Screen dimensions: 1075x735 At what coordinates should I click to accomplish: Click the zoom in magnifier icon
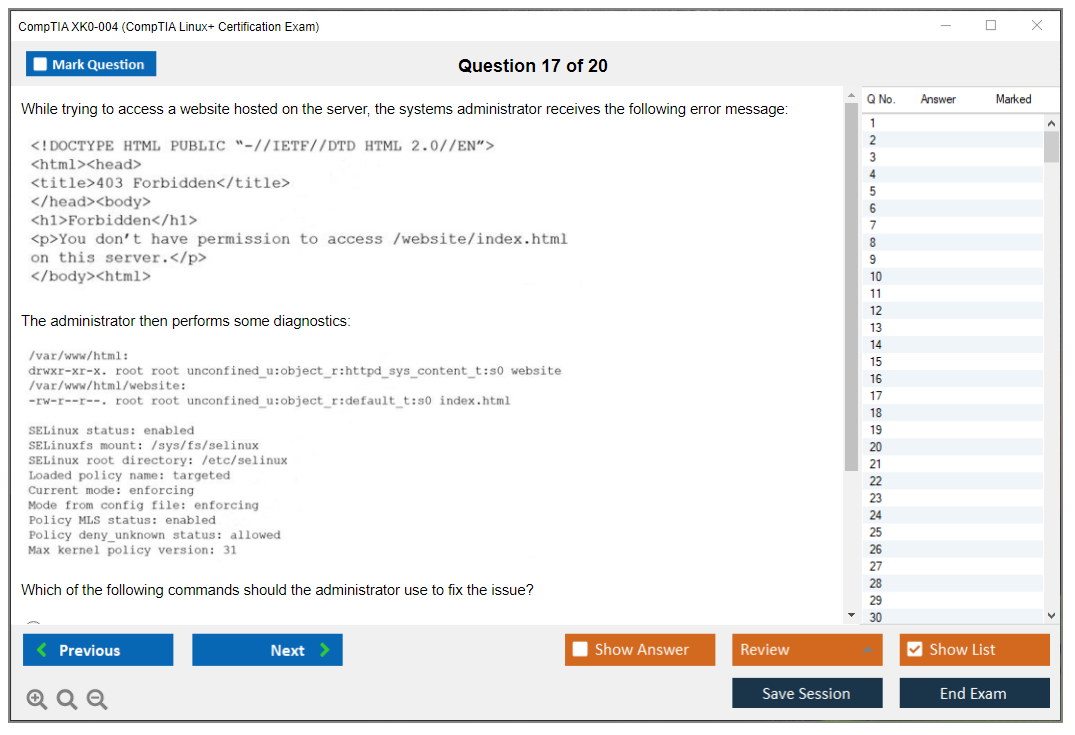[x=37, y=700]
